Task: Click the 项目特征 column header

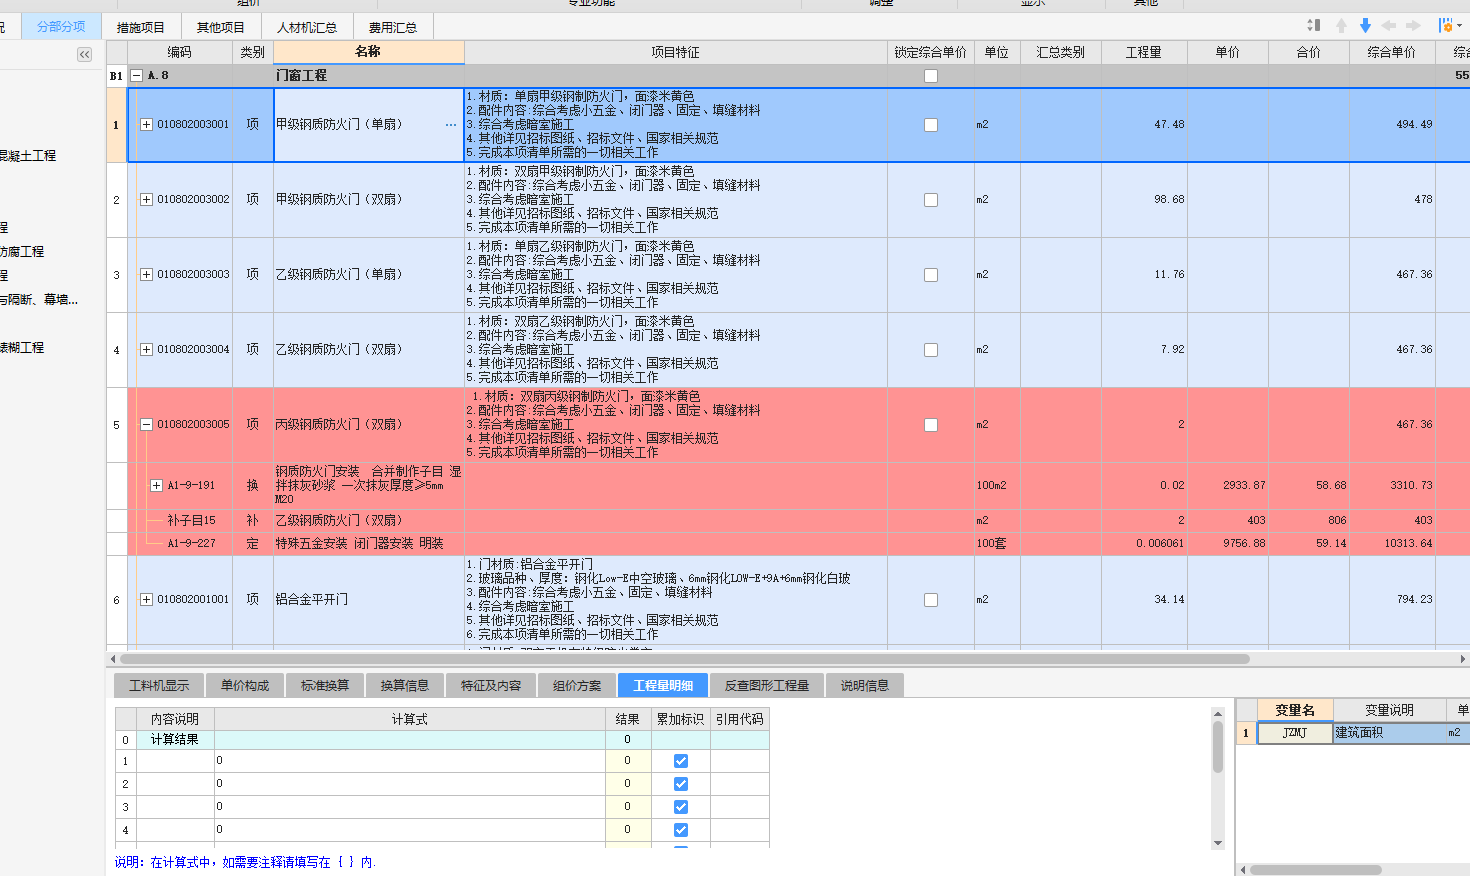Action: pyautogui.click(x=676, y=52)
